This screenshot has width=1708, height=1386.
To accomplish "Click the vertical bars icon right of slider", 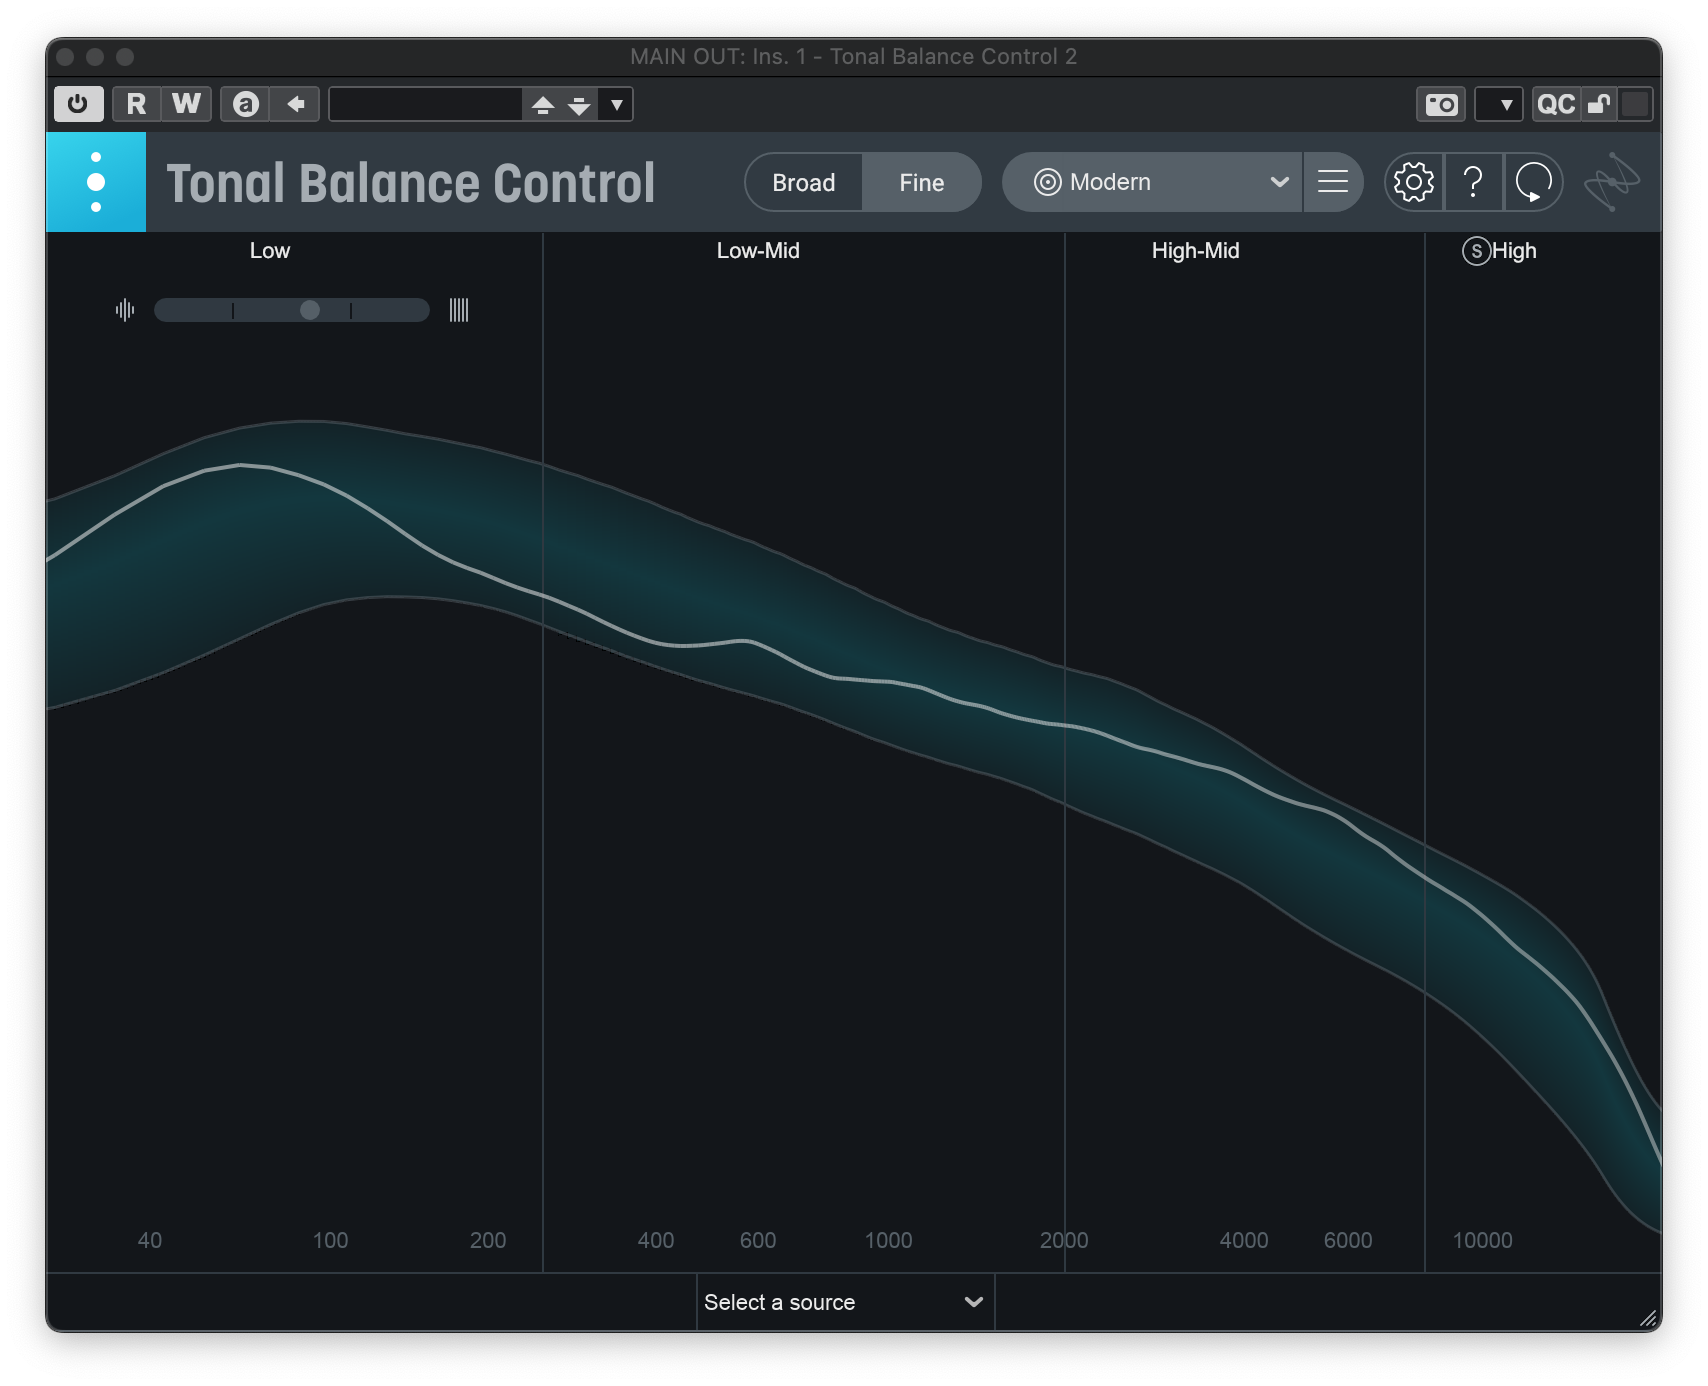I will tap(459, 310).
